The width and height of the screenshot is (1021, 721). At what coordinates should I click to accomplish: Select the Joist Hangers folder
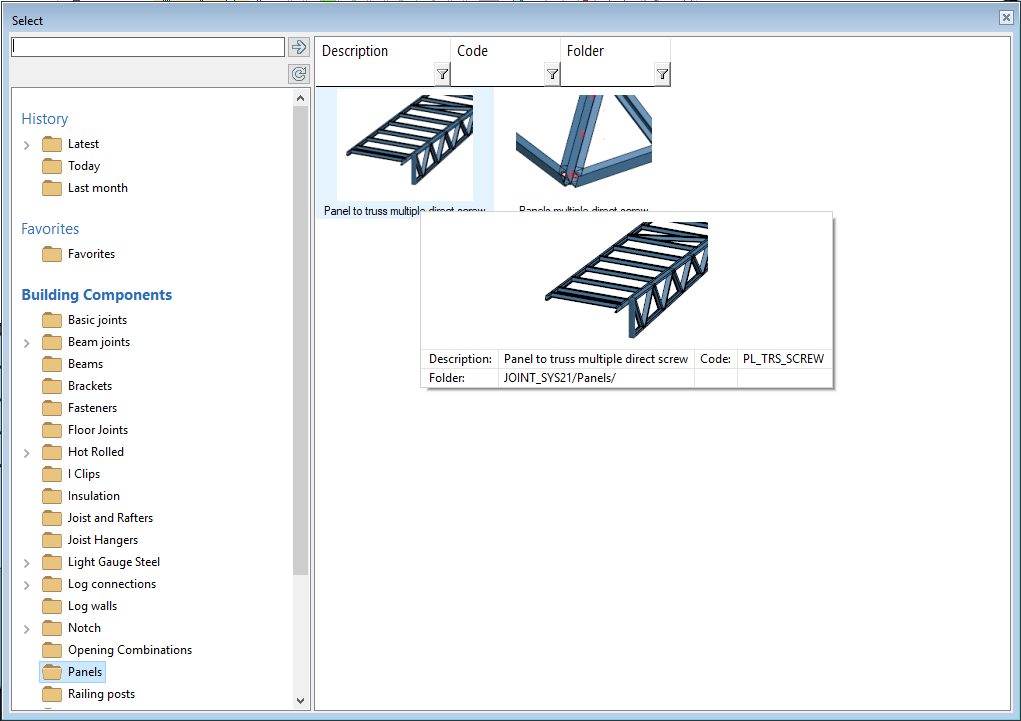point(103,540)
